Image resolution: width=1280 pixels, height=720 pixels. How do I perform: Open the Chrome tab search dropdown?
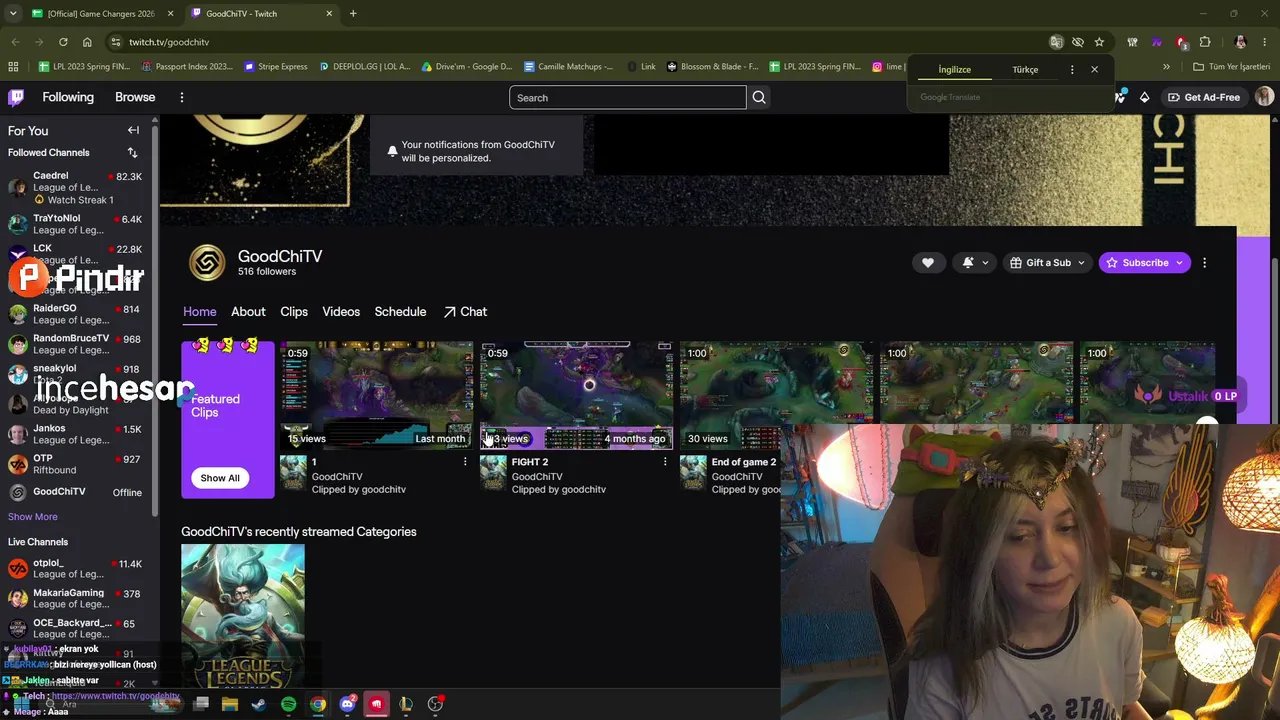pos(13,13)
